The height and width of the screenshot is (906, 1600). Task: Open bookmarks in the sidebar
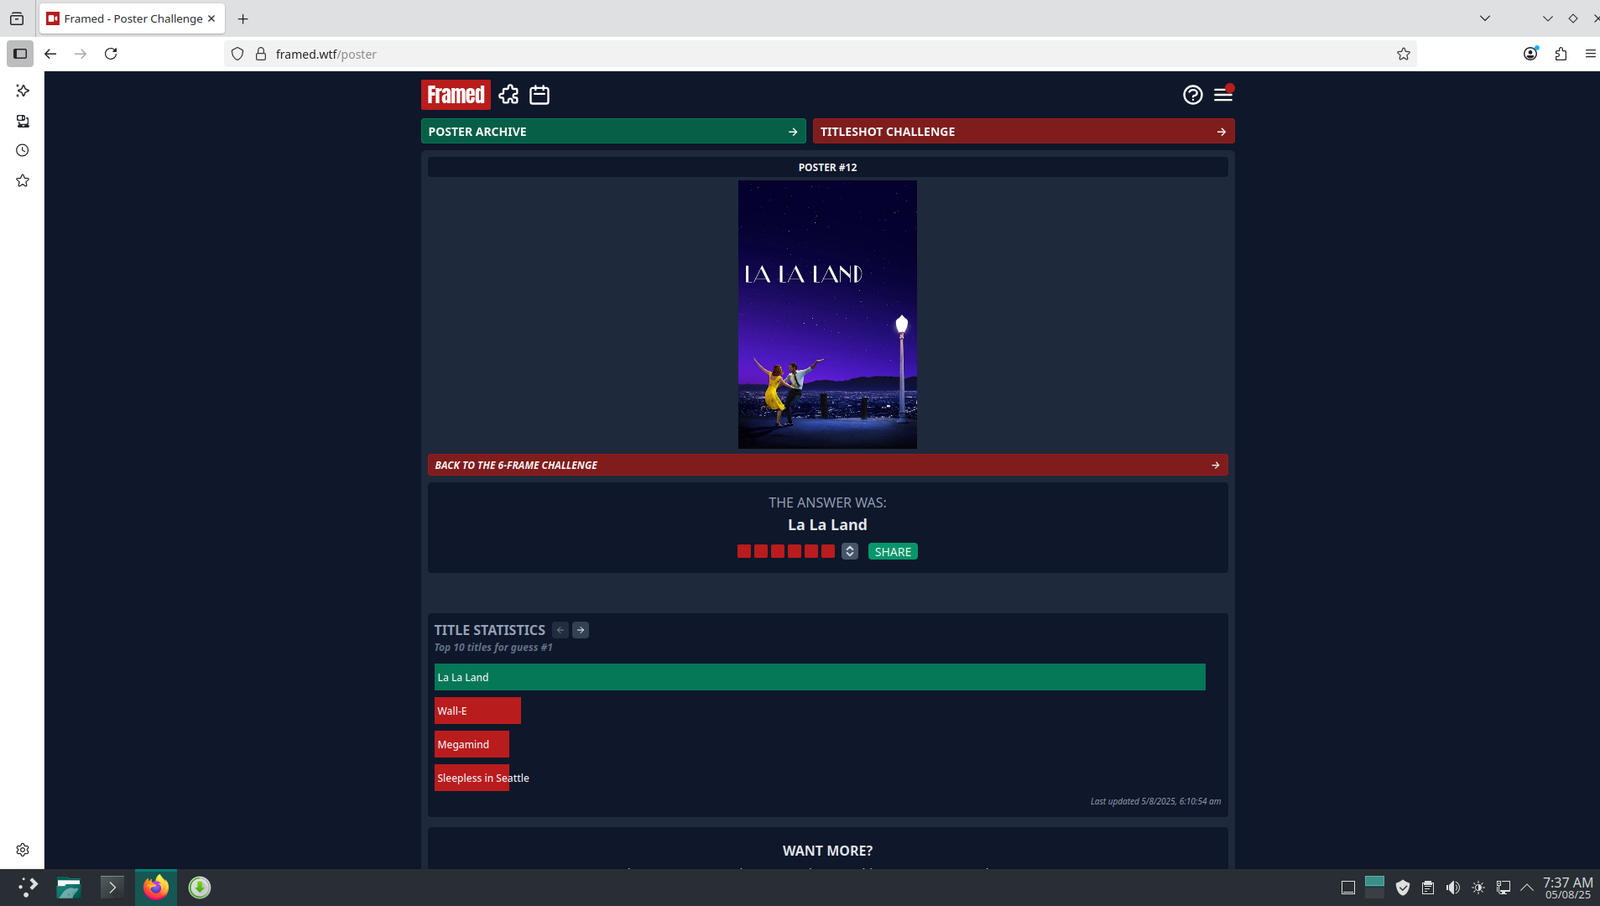tap(22, 181)
